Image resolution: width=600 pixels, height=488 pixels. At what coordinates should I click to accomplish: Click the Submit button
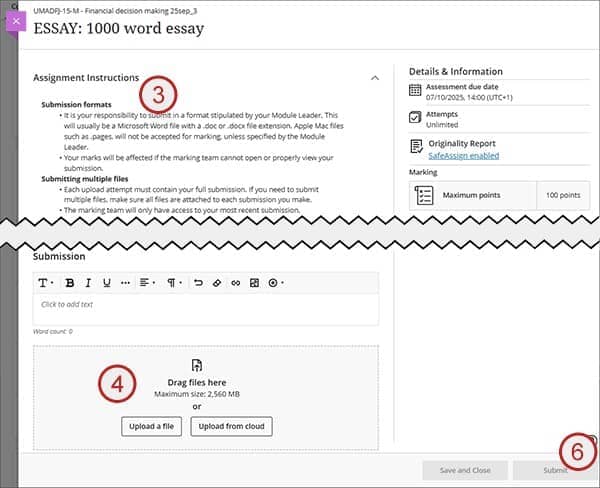555,470
